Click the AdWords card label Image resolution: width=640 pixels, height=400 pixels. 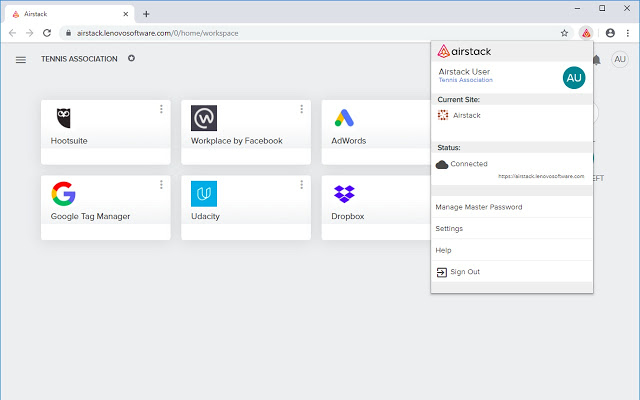349,141
